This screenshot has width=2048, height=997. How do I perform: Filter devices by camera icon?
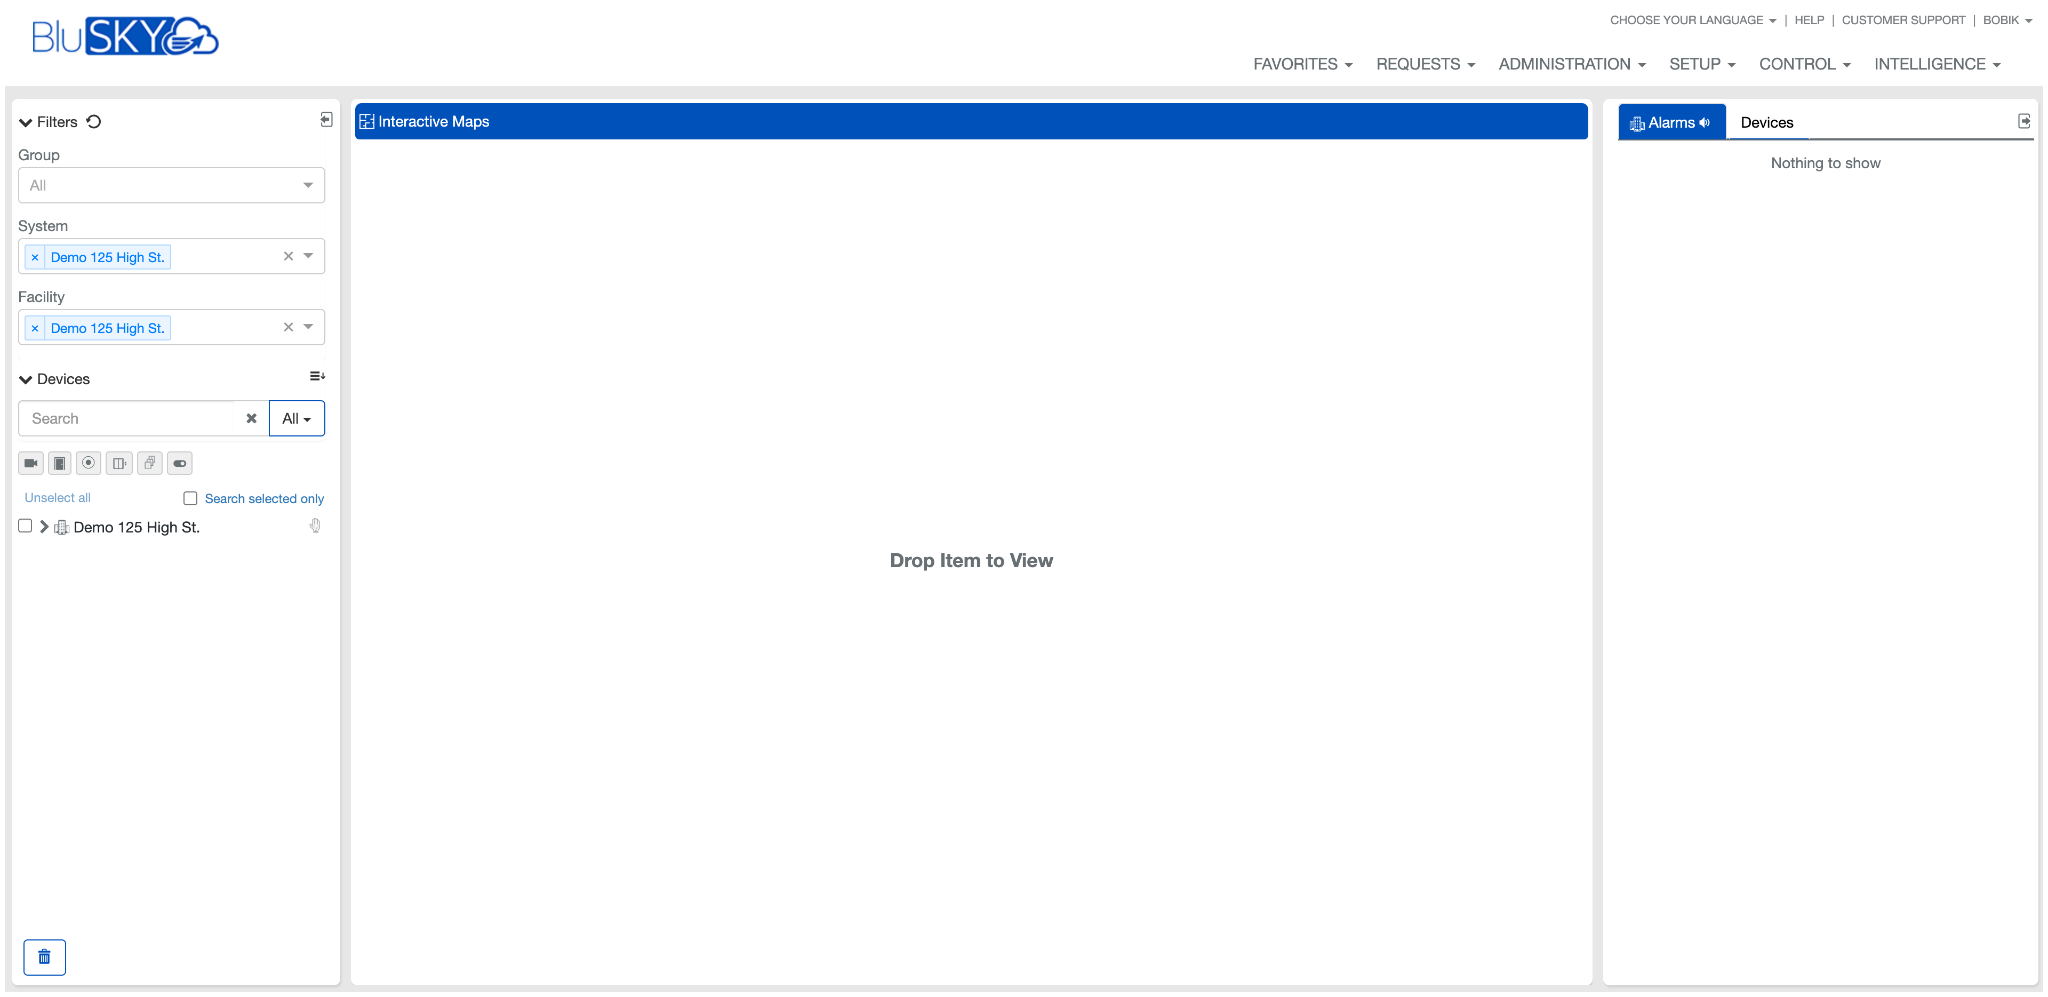pyautogui.click(x=31, y=463)
